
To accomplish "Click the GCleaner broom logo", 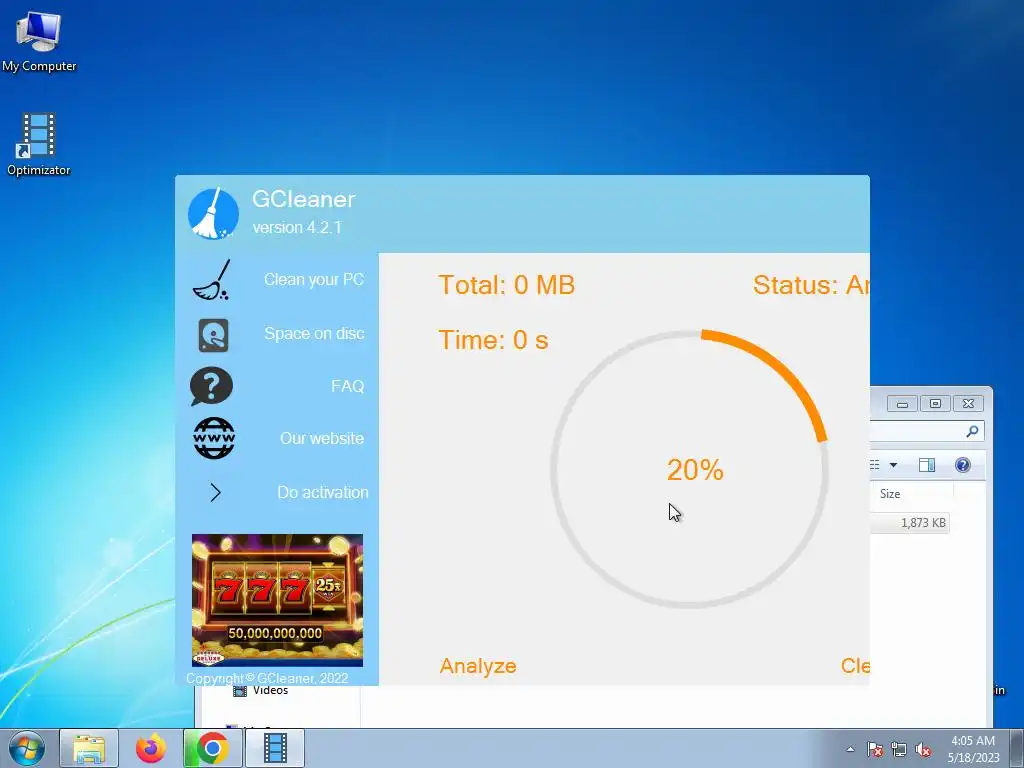I will [x=213, y=214].
